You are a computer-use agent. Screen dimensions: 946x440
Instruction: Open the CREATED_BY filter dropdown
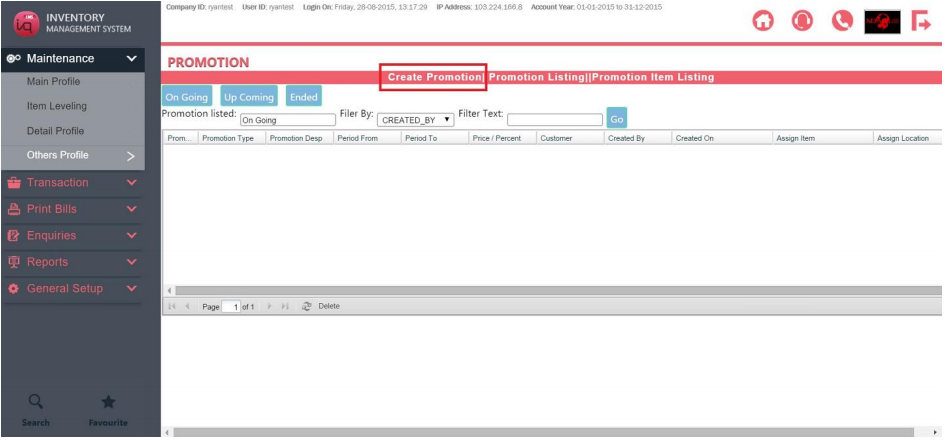click(415, 120)
